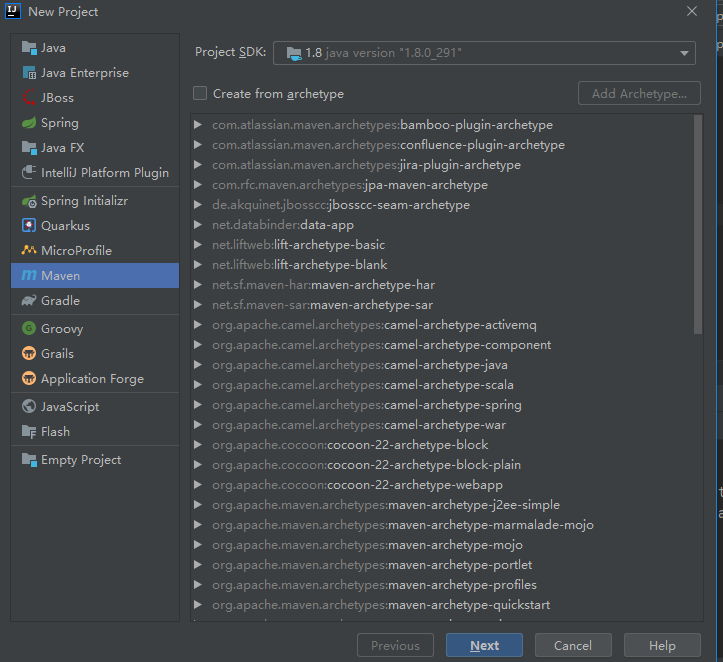
Task: Select Gradle in the project list
Action: pyautogui.click(x=95, y=301)
